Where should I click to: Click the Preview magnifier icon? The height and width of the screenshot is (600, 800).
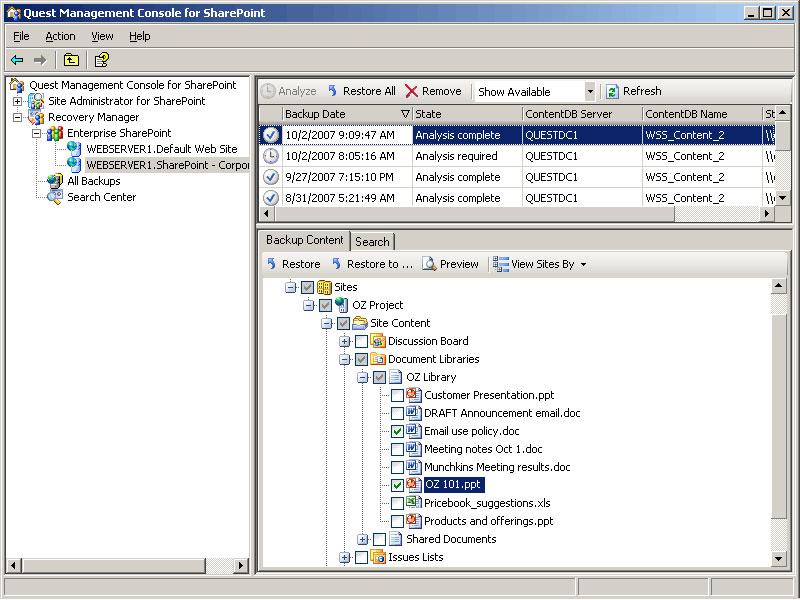click(x=429, y=264)
